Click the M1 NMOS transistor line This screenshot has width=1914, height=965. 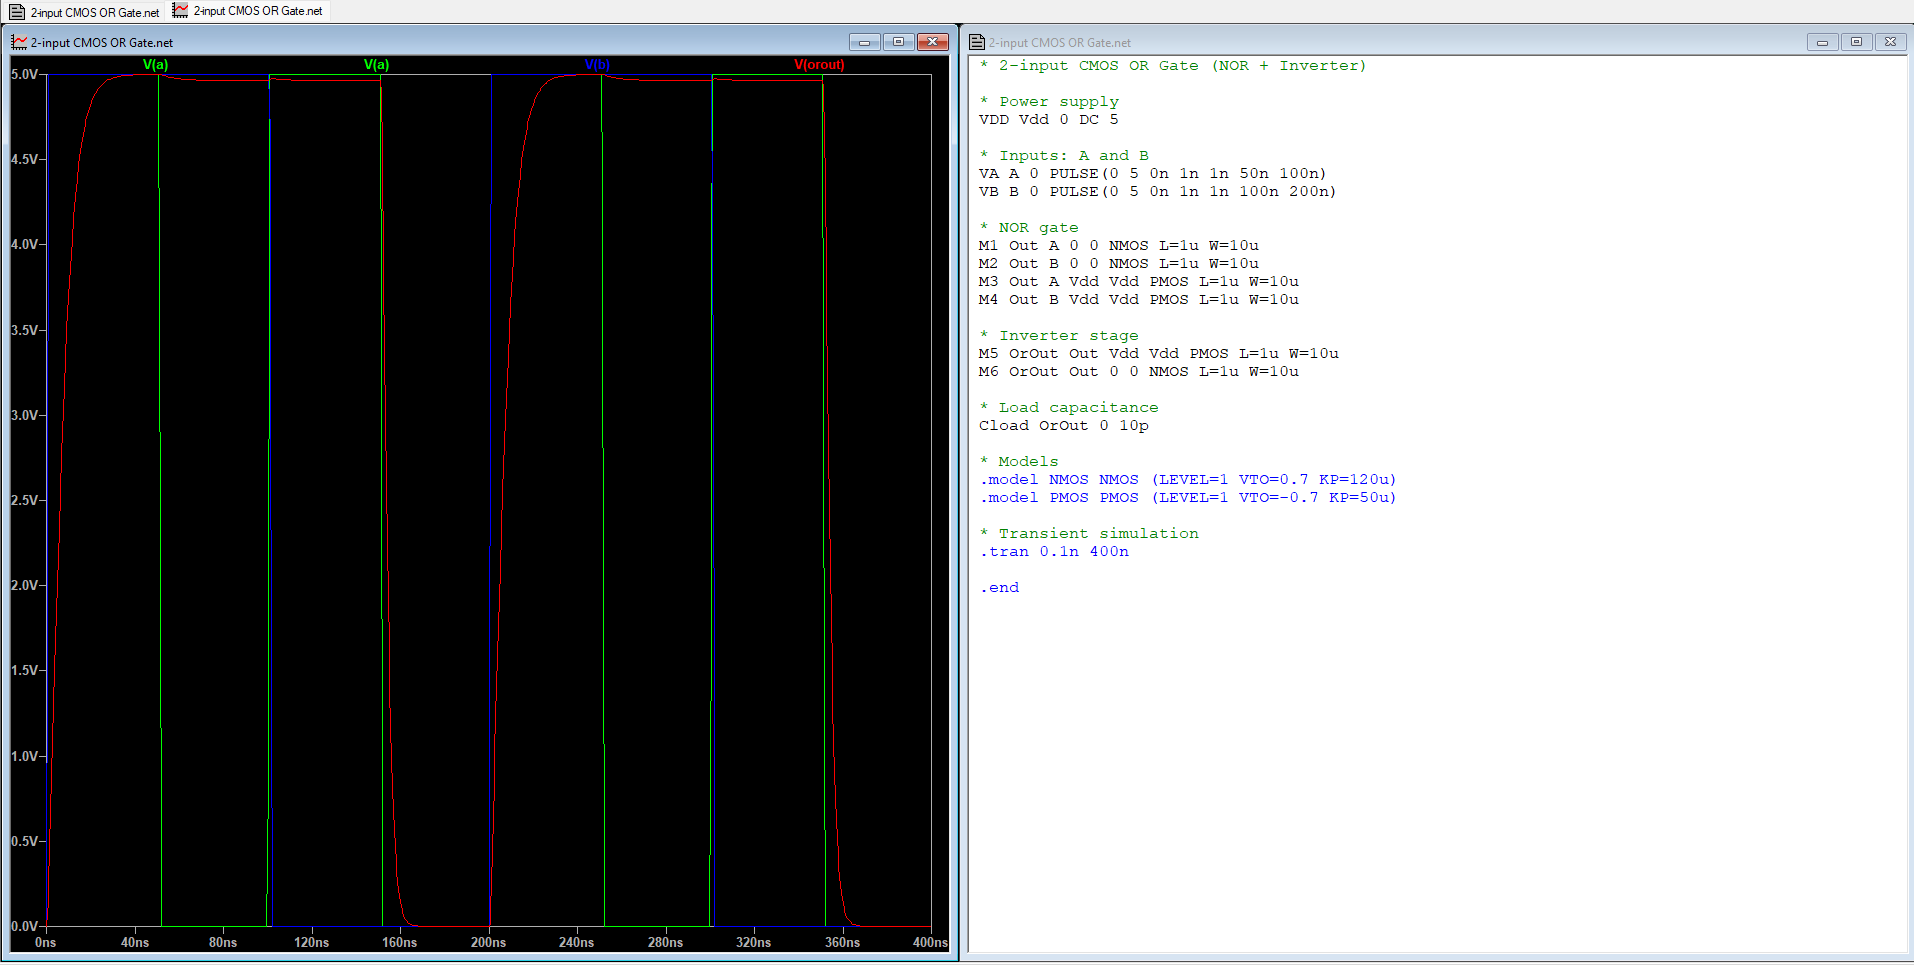[1118, 246]
